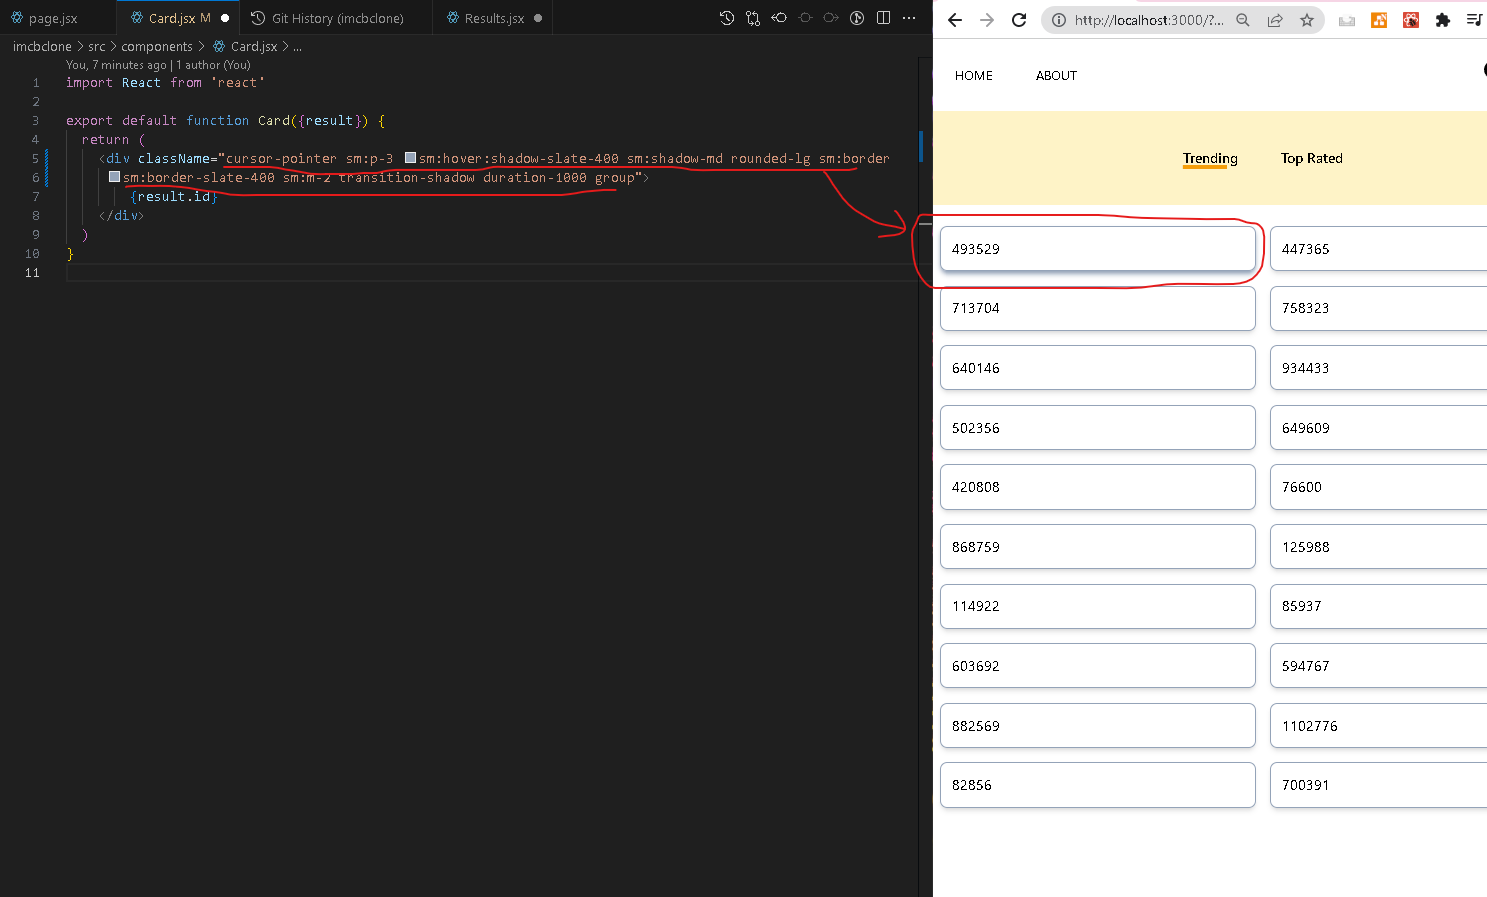Bookmark this page with the star
Image resolution: width=1487 pixels, height=897 pixels.
pyautogui.click(x=1307, y=20)
